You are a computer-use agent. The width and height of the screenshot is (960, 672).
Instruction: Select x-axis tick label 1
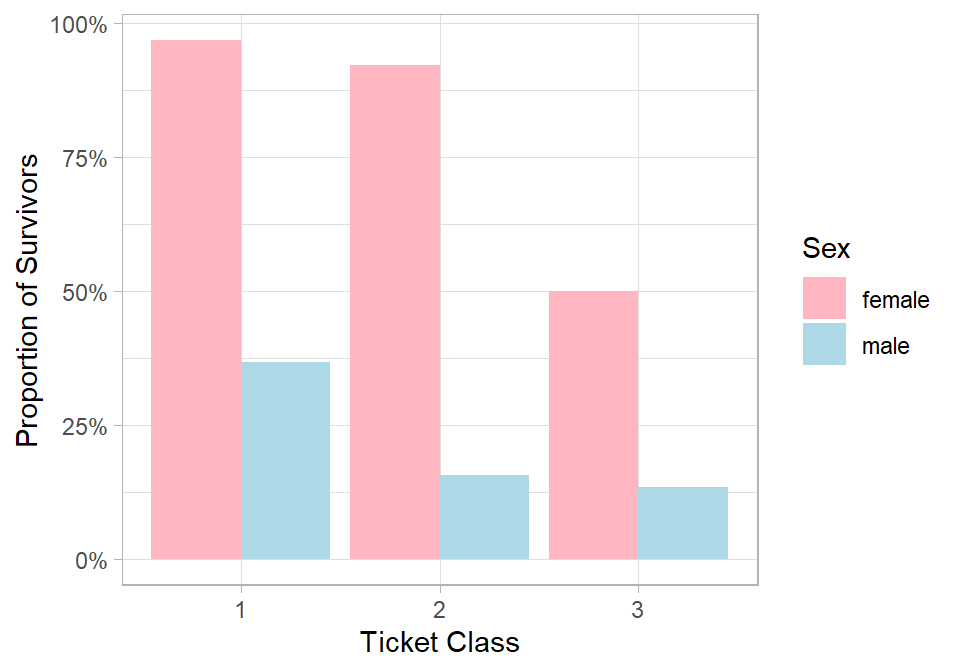(x=241, y=608)
